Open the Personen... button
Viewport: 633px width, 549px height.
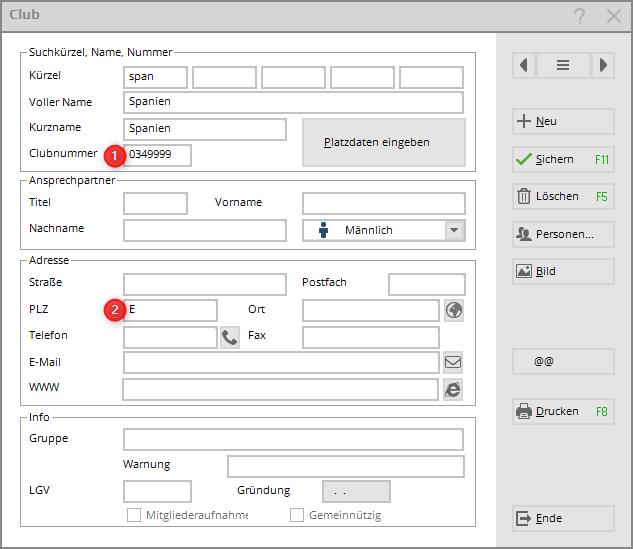pyautogui.click(x=563, y=234)
